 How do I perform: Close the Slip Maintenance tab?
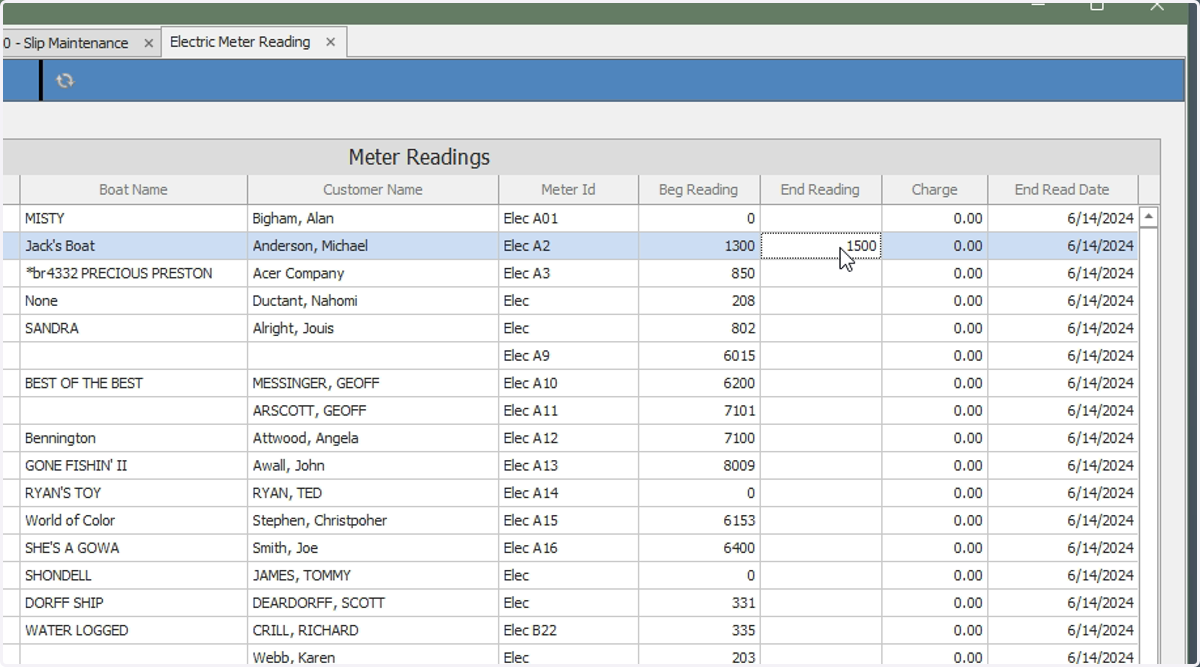[x=149, y=43]
